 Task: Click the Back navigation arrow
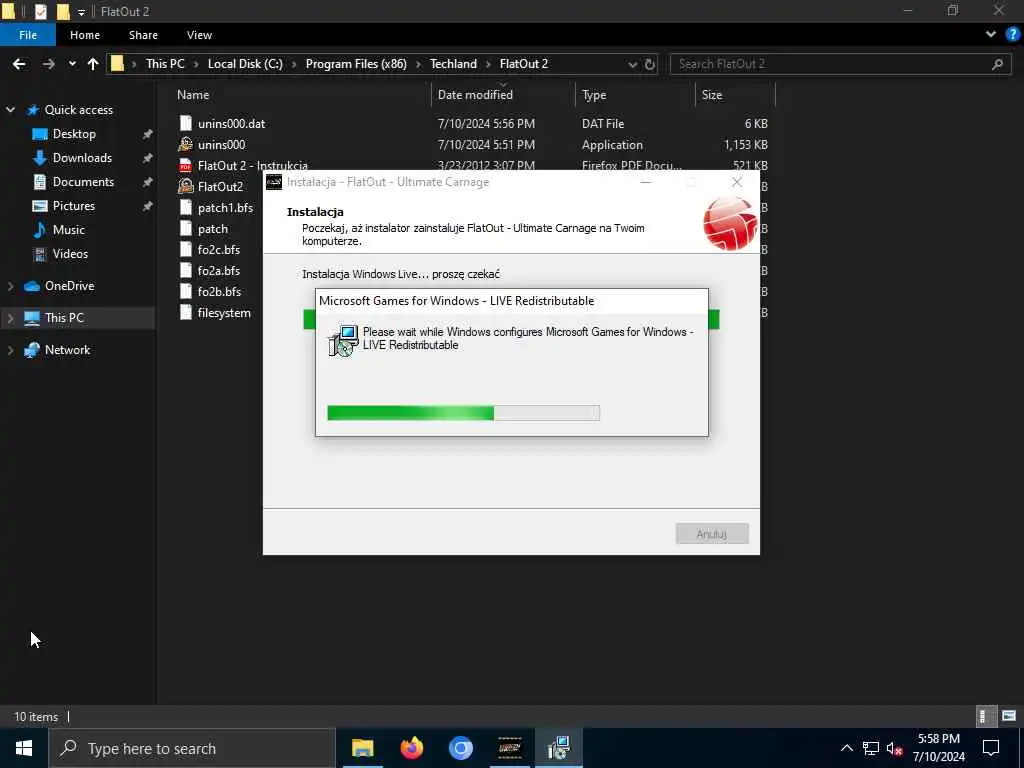(x=19, y=64)
